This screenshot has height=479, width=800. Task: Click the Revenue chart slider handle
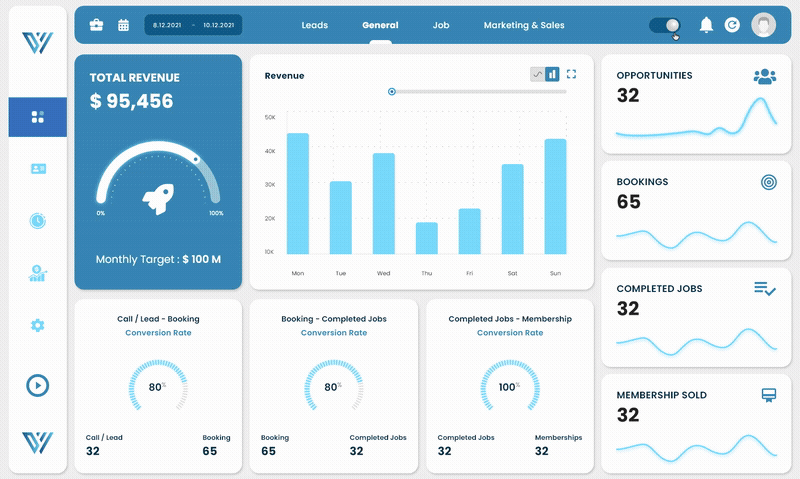(392, 92)
